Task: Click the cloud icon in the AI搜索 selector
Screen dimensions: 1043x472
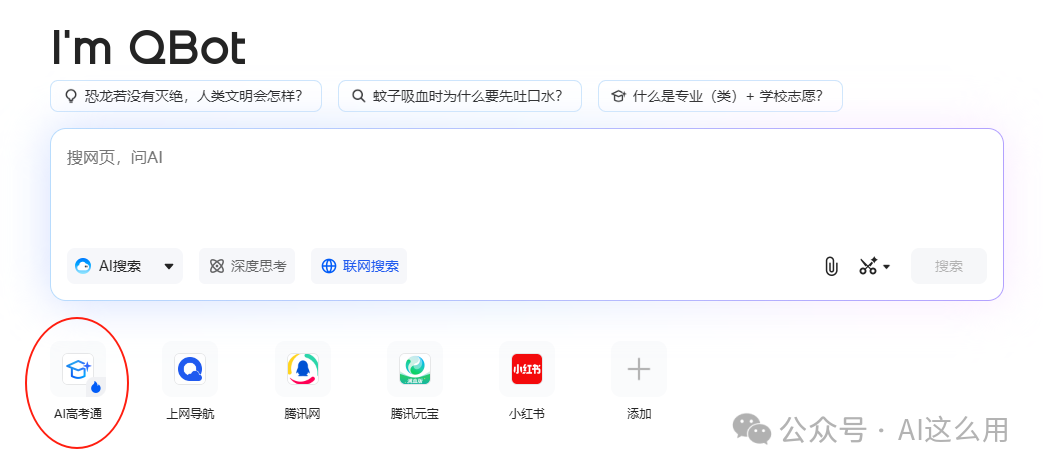Action: pyautogui.click(x=84, y=266)
